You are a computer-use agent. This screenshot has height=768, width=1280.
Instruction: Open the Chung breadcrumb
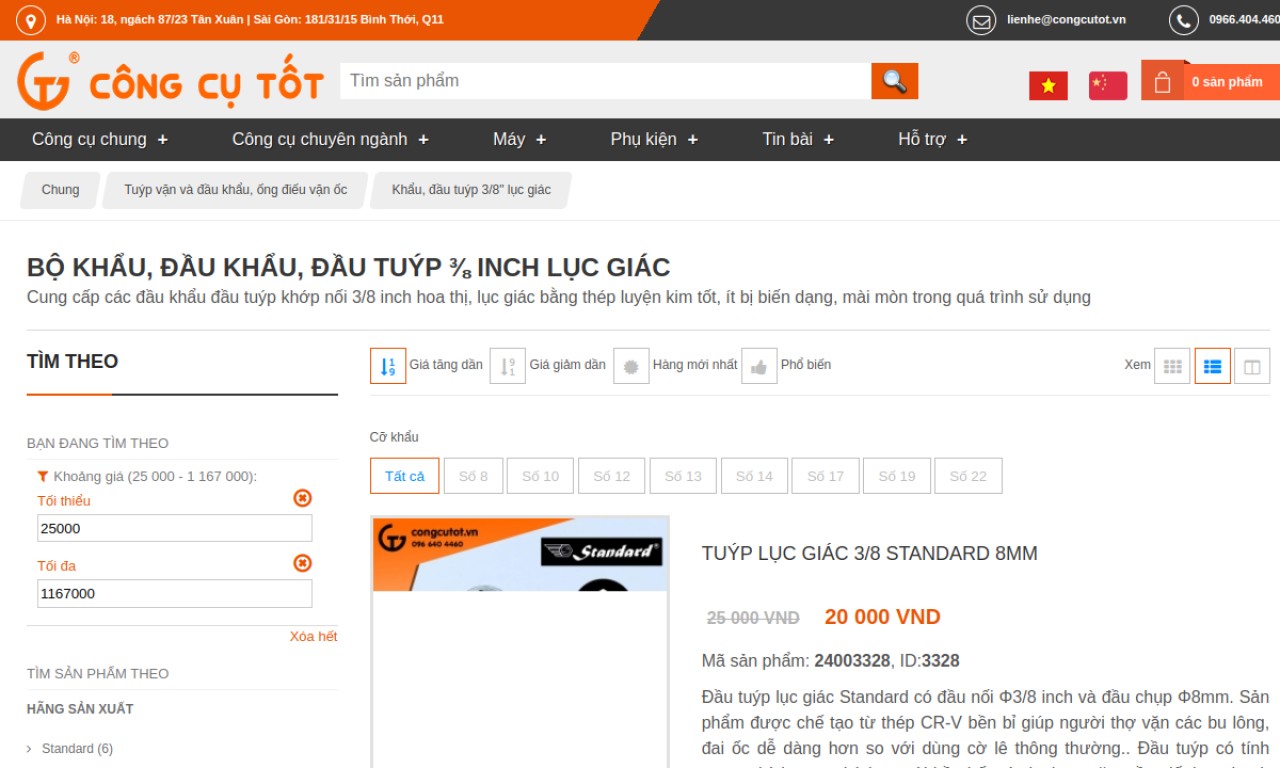(x=60, y=190)
